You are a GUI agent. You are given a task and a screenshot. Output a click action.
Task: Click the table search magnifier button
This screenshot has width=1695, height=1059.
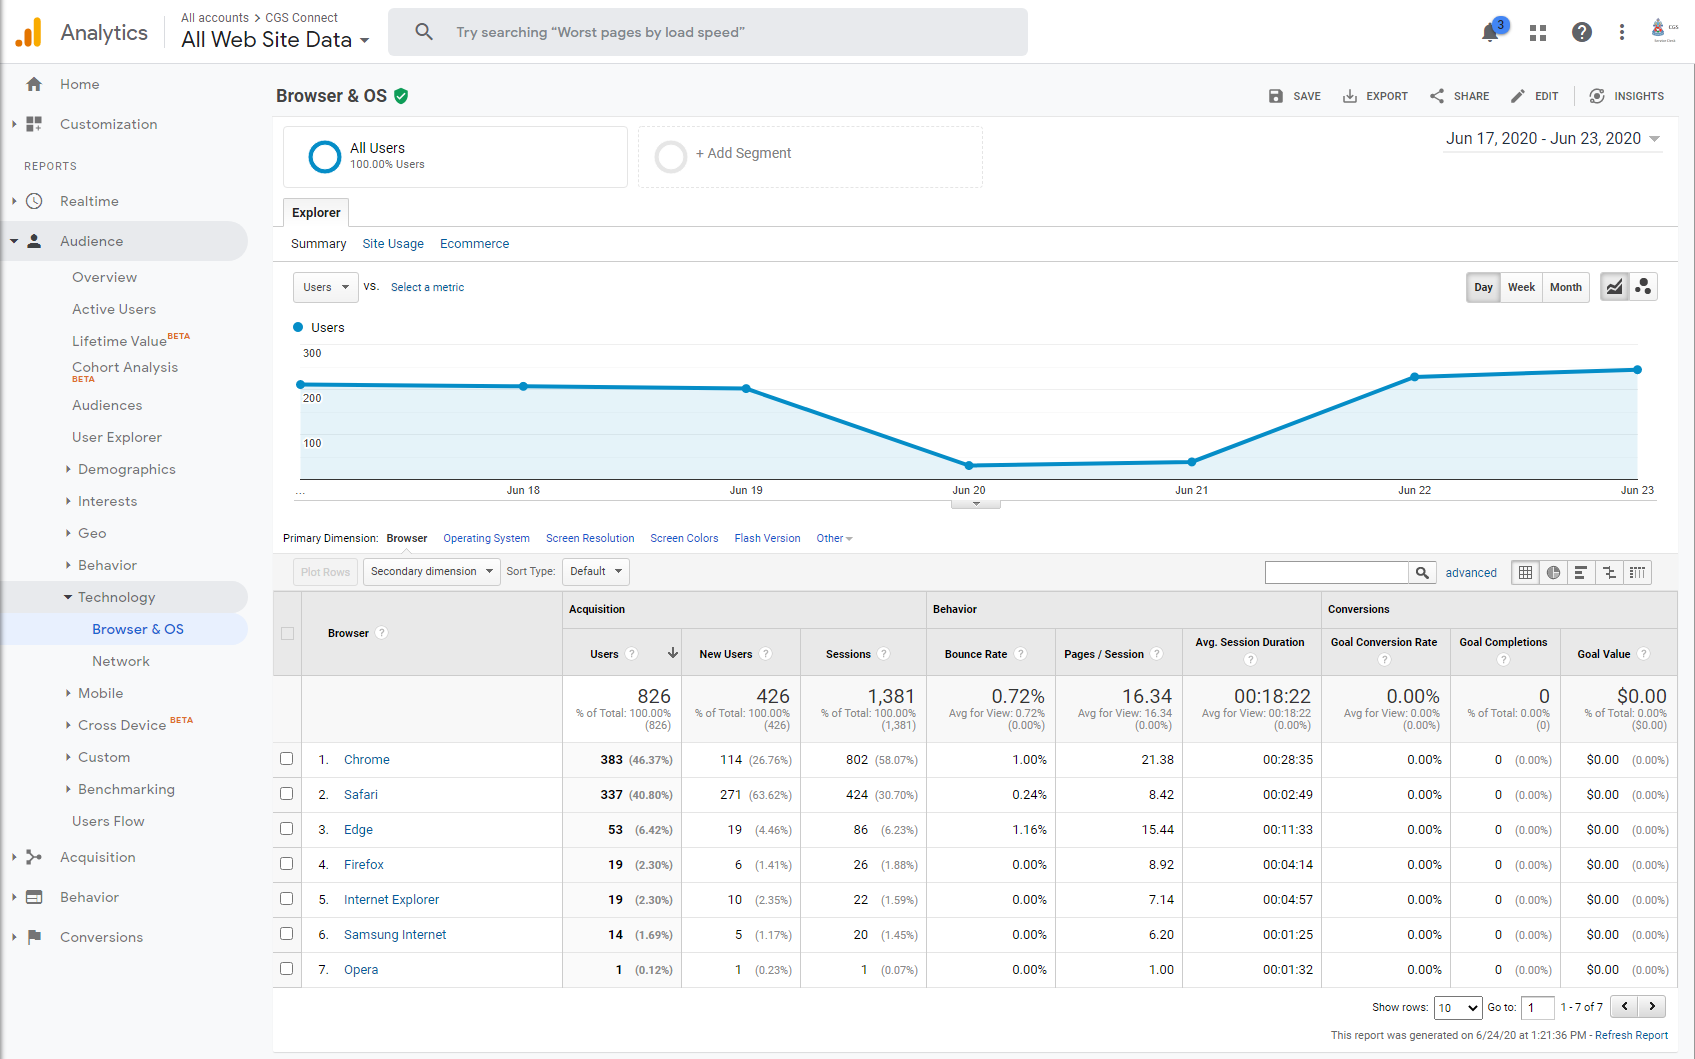click(x=1422, y=573)
